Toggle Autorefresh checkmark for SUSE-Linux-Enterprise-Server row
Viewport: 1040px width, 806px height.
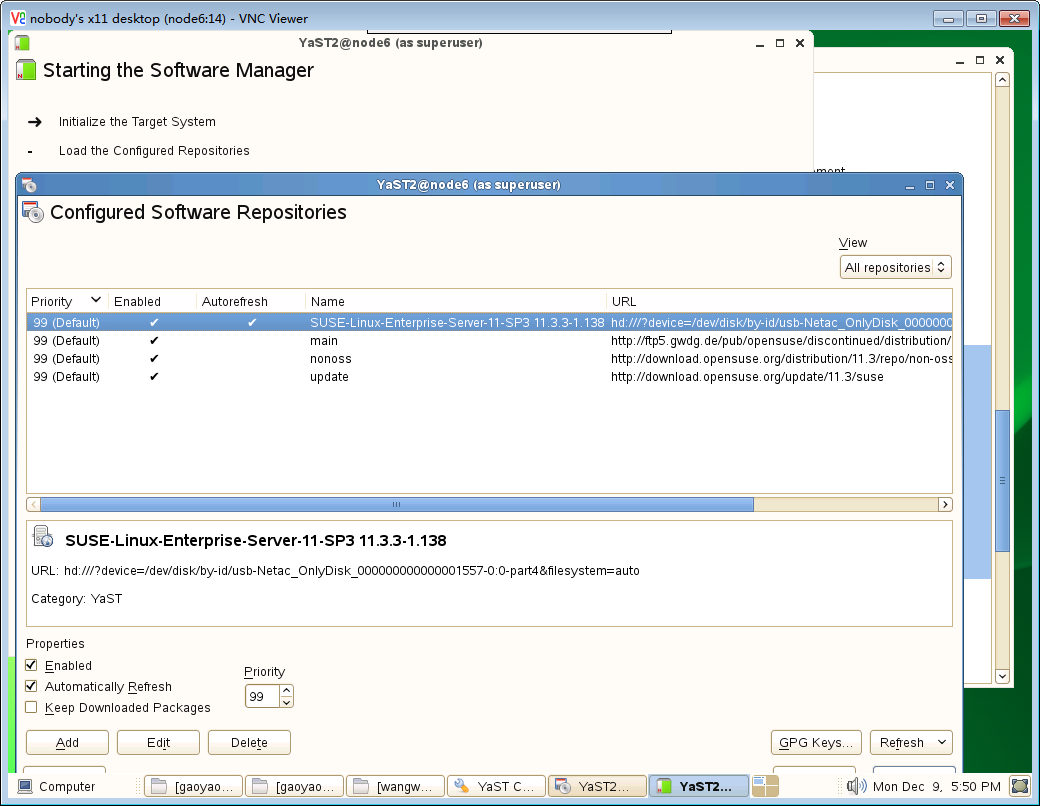tap(251, 322)
